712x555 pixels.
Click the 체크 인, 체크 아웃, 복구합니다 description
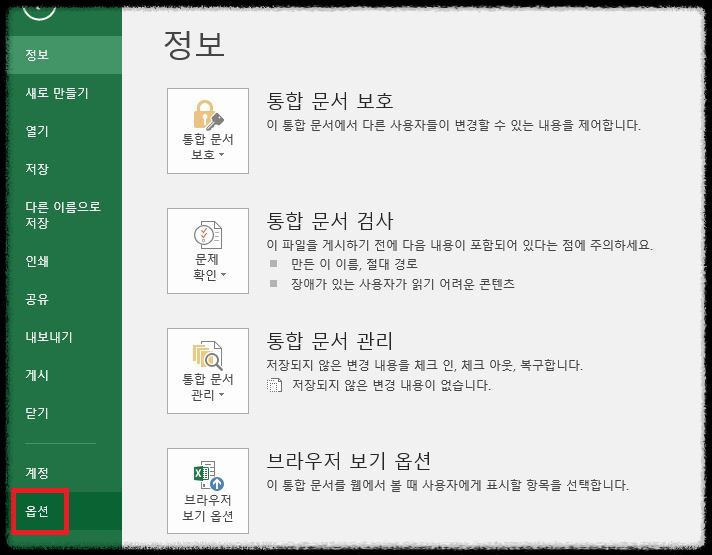[x=425, y=365]
